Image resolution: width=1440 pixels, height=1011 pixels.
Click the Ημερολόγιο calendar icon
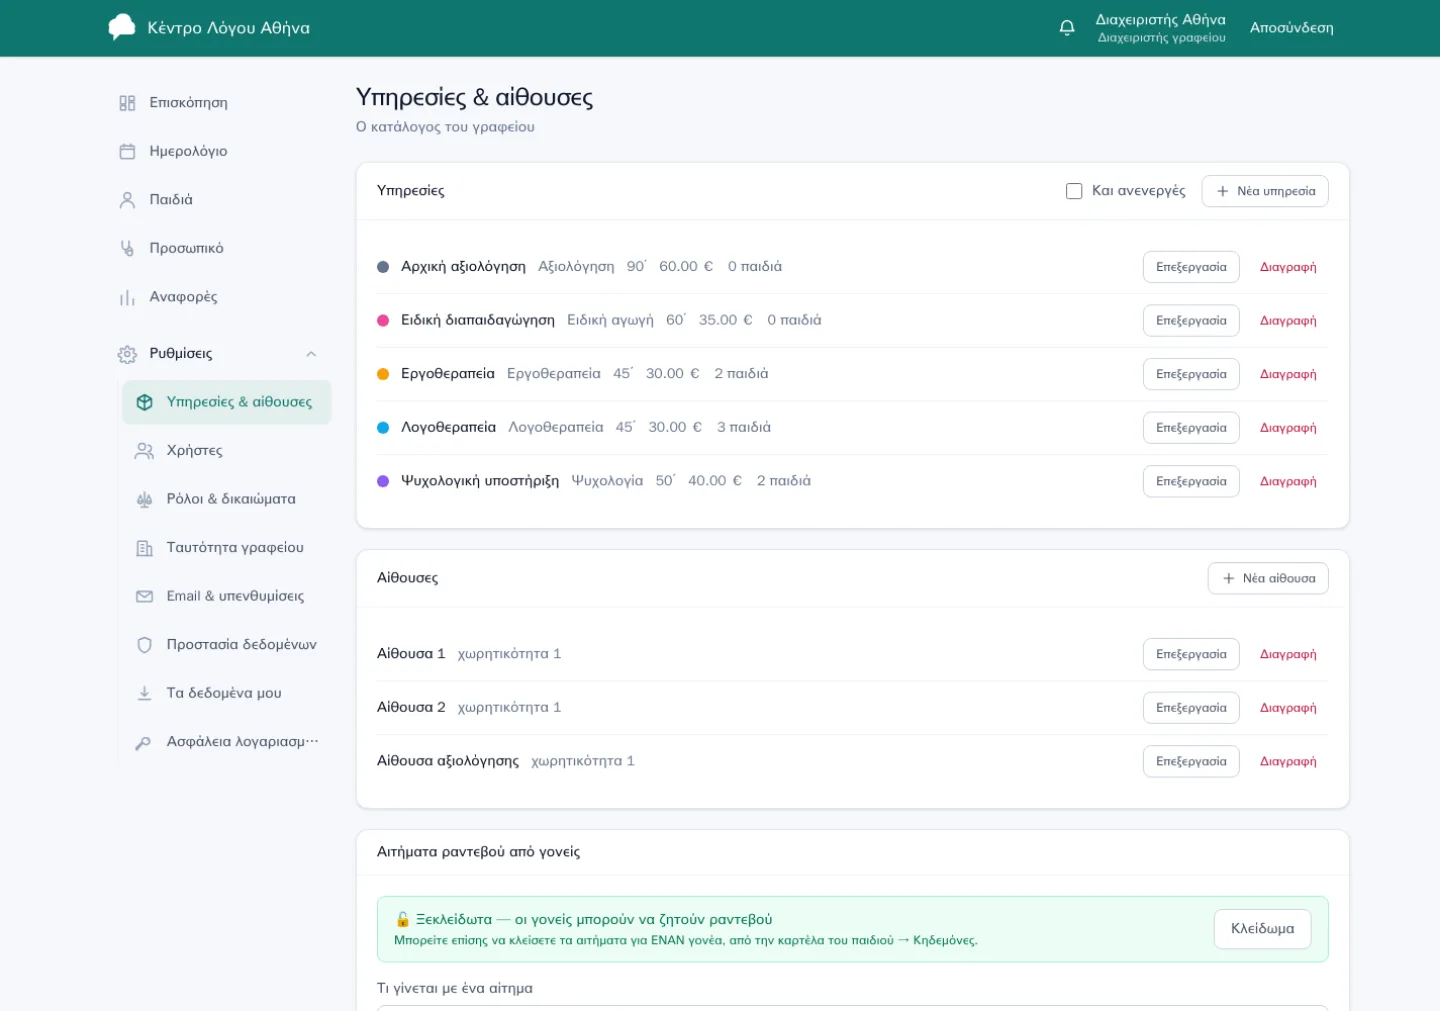(x=127, y=151)
